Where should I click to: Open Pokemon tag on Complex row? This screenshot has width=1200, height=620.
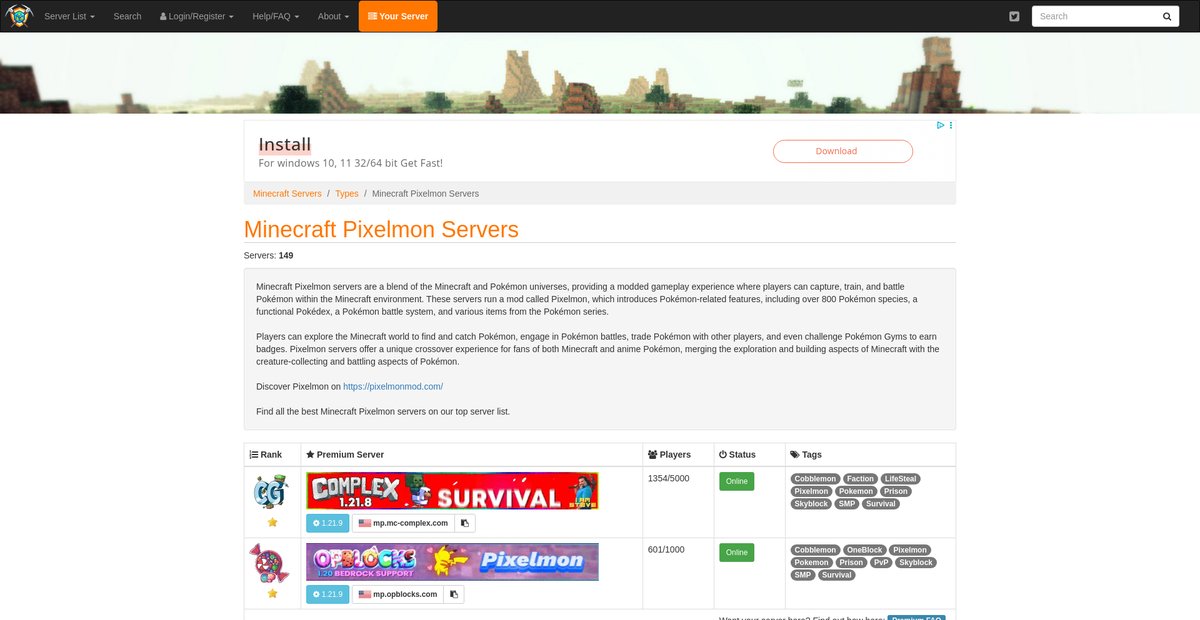856,491
